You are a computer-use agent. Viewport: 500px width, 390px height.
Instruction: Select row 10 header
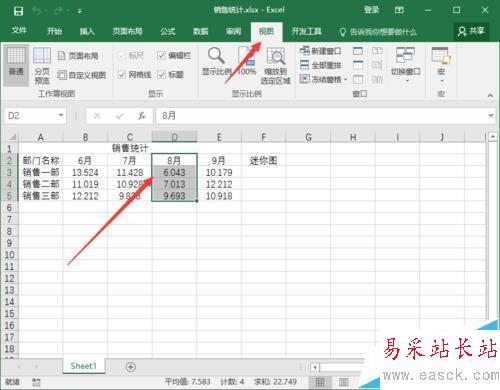coord(9,255)
